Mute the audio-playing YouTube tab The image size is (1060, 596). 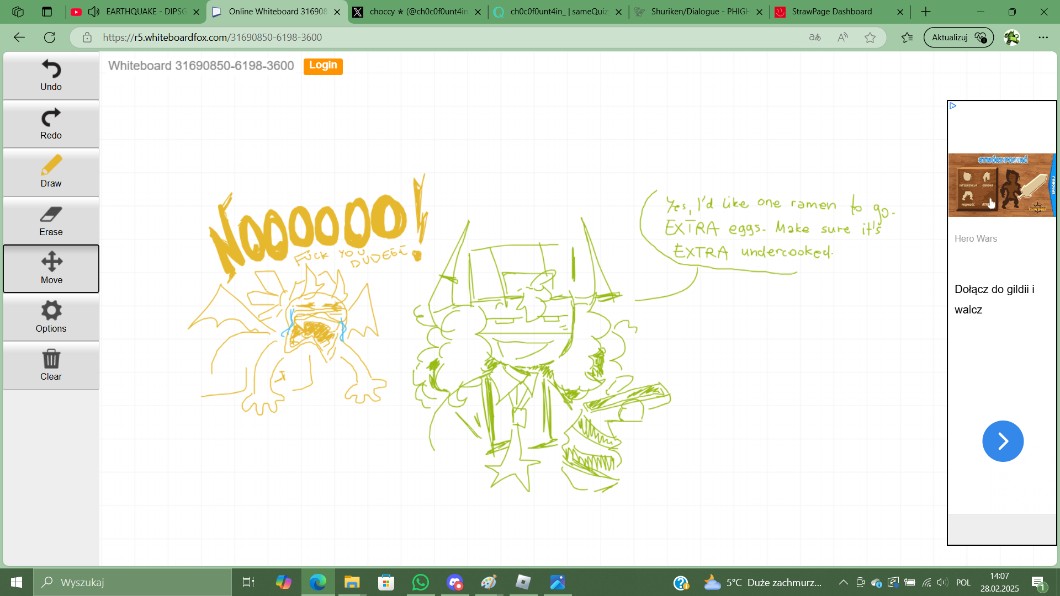pos(94,12)
